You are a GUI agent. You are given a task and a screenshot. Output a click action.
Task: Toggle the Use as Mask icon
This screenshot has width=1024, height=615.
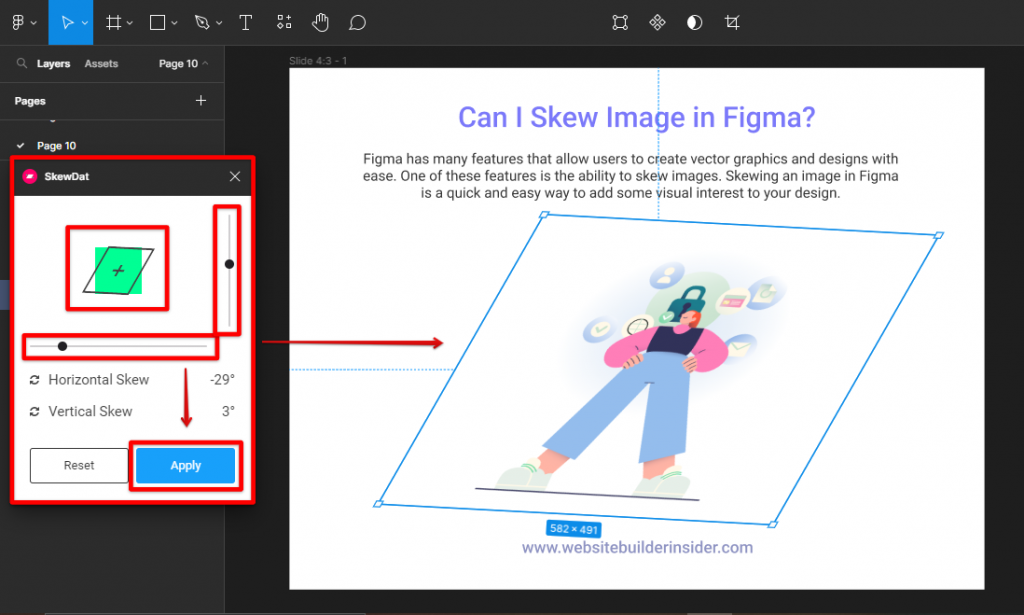pyautogui.click(x=695, y=22)
